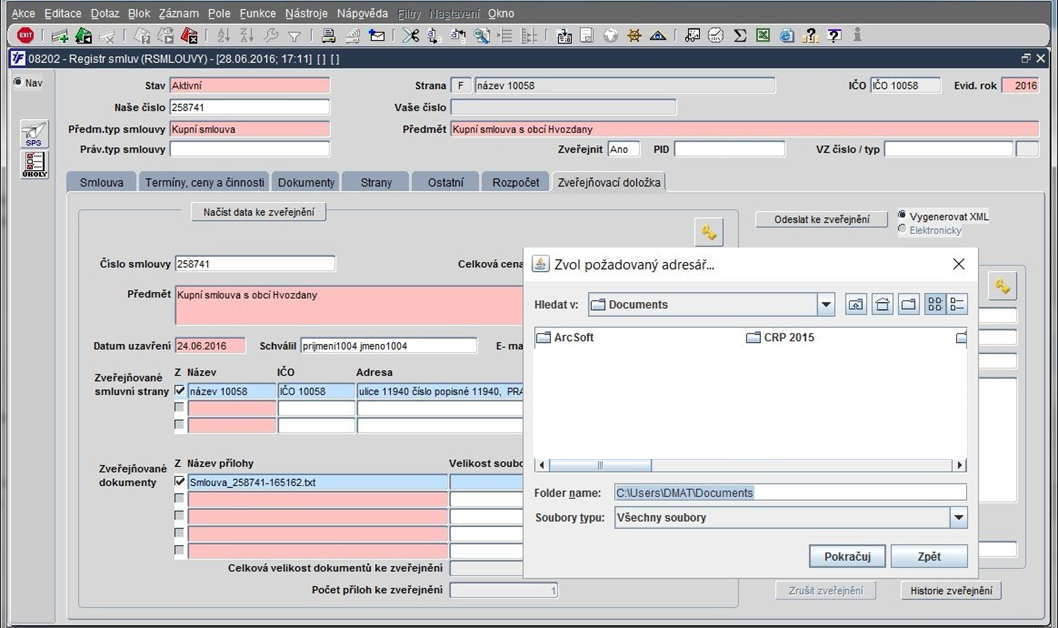The height and width of the screenshot is (628, 1058).
Task: Click the Pokračuj button
Action: 847,556
